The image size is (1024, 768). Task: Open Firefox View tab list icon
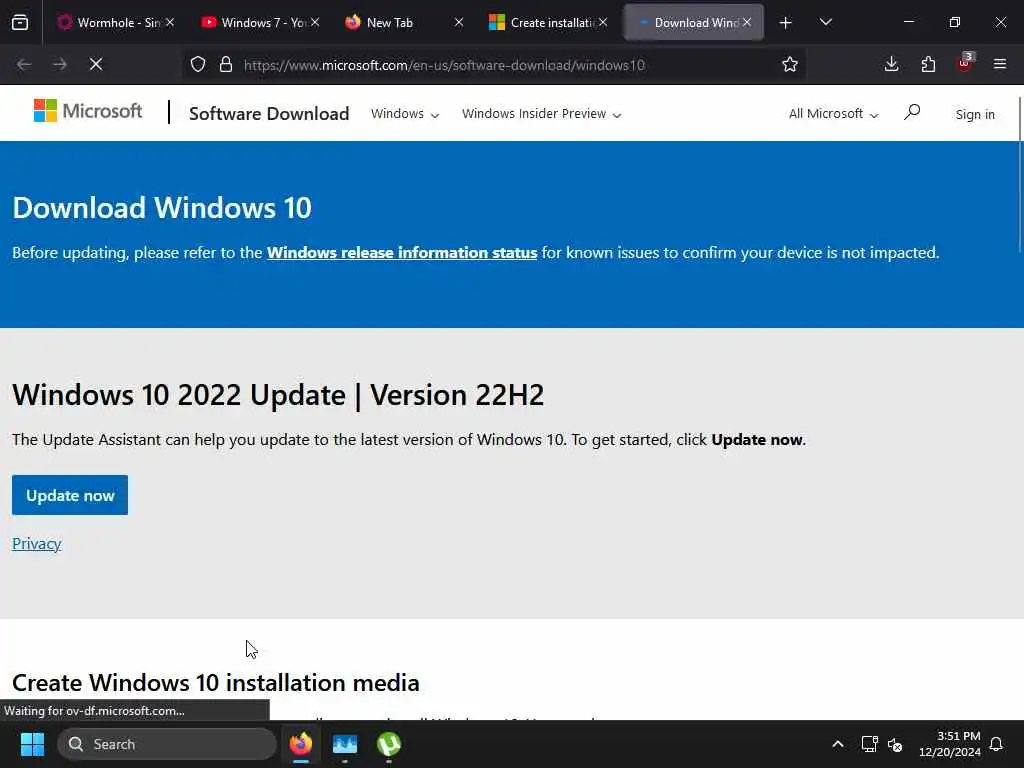(20, 23)
